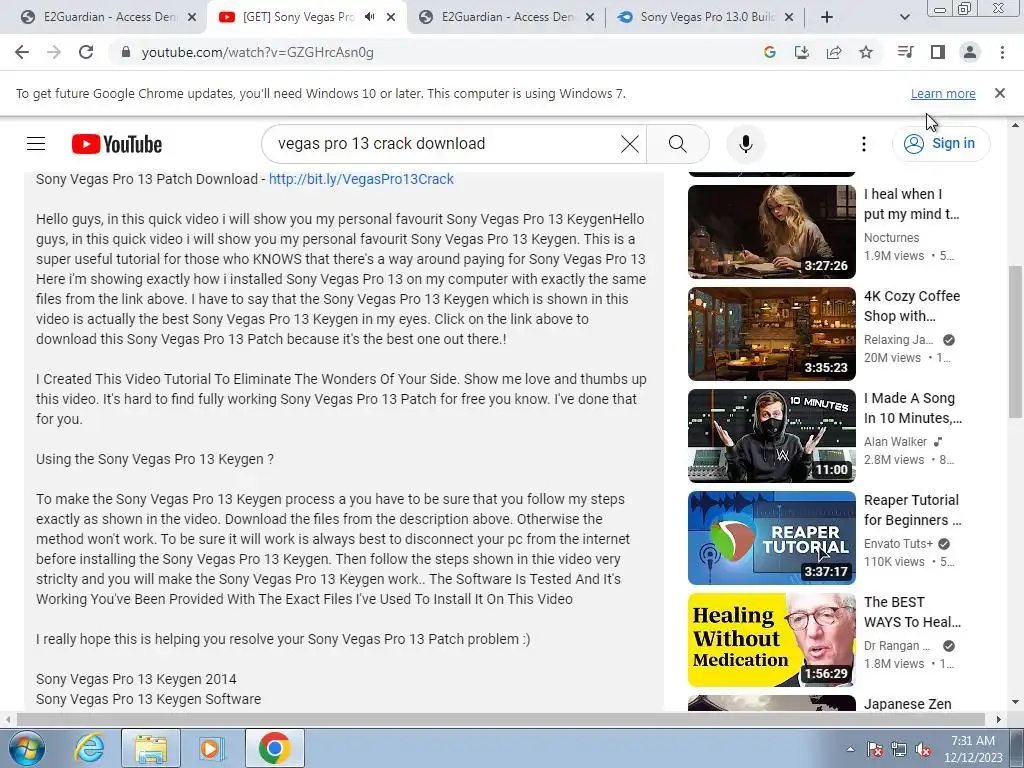Bookmark this page with the star
1024x768 pixels.
[866, 52]
